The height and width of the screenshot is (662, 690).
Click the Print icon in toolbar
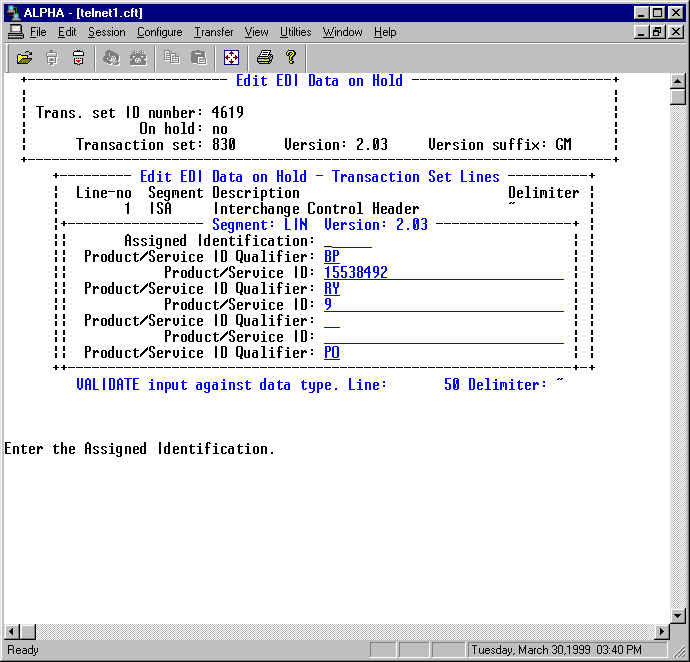point(264,57)
